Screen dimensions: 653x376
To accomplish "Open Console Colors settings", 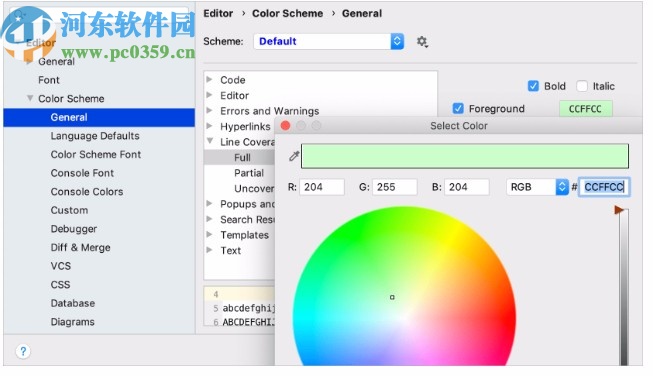I will point(87,192).
